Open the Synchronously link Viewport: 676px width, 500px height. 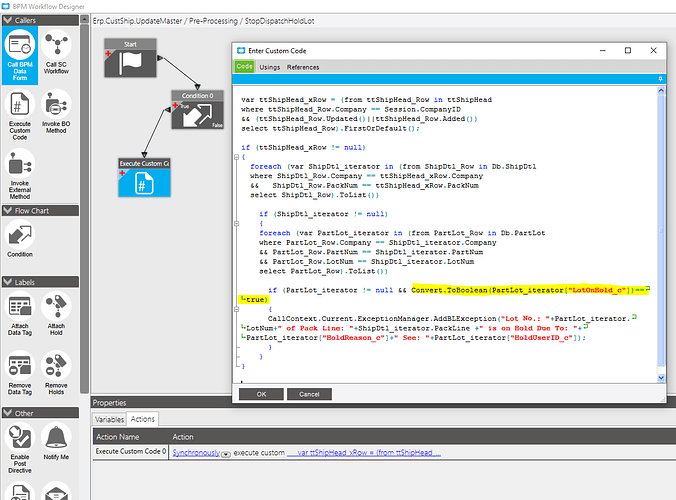coord(196,453)
